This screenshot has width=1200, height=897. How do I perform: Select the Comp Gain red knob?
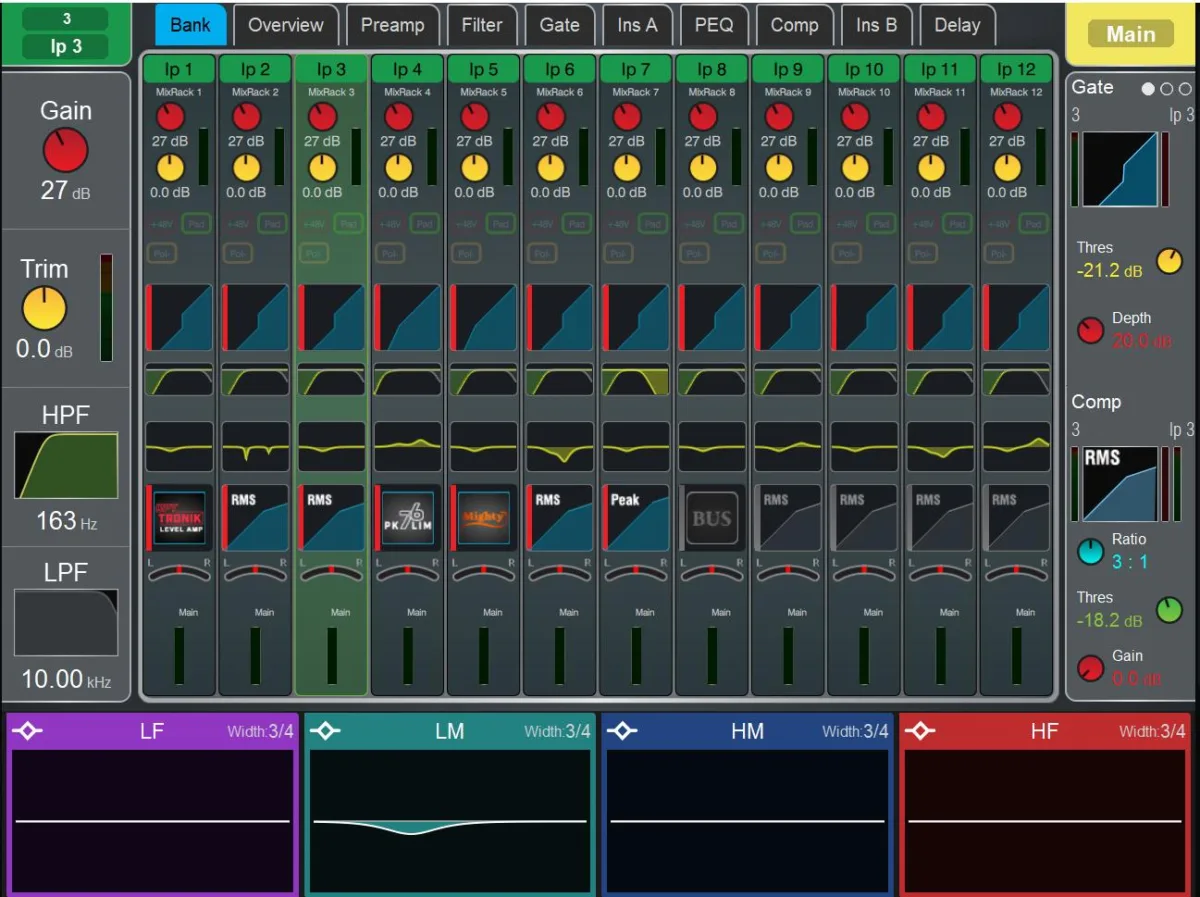(x=1090, y=667)
